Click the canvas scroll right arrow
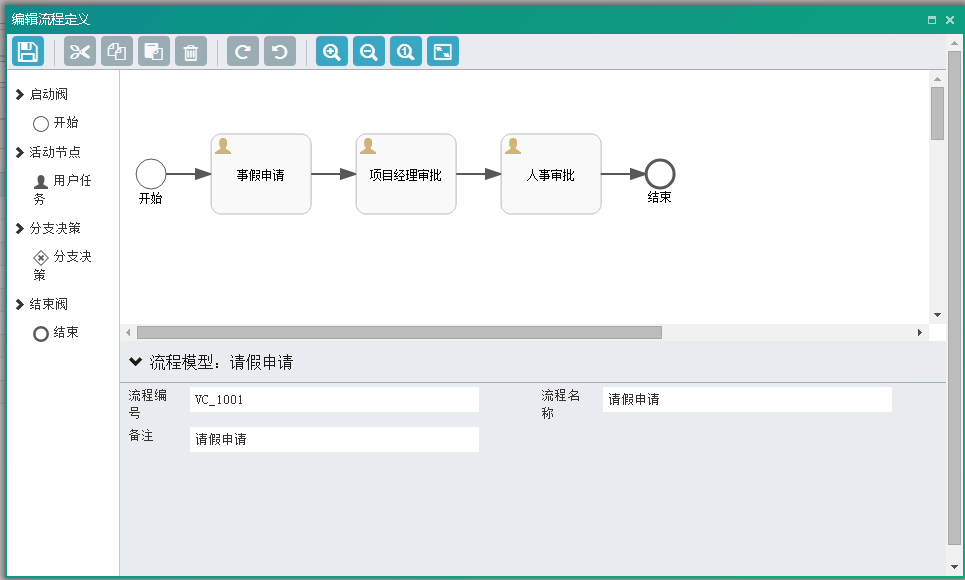 click(x=919, y=332)
